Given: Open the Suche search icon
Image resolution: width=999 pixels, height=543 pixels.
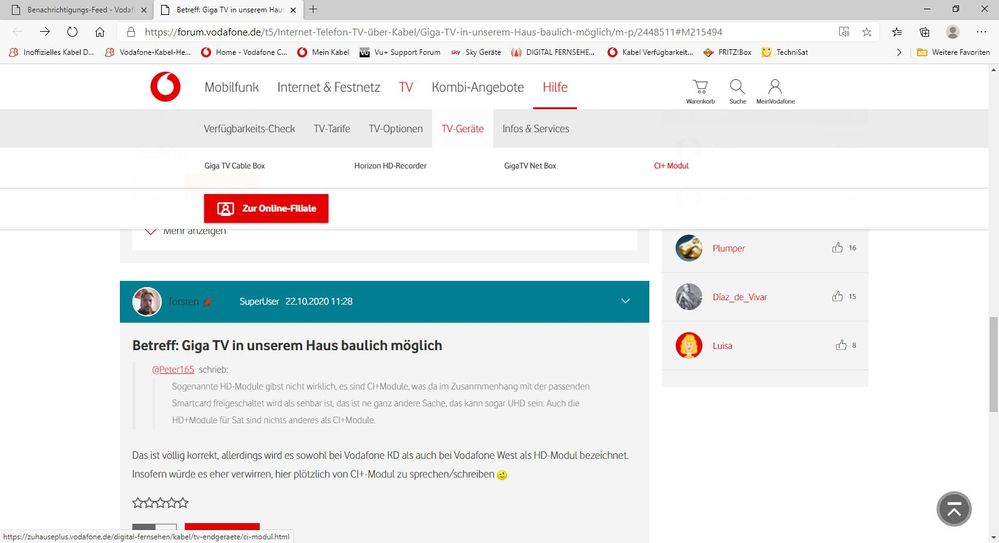Looking at the screenshot, I should (x=737, y=91).
